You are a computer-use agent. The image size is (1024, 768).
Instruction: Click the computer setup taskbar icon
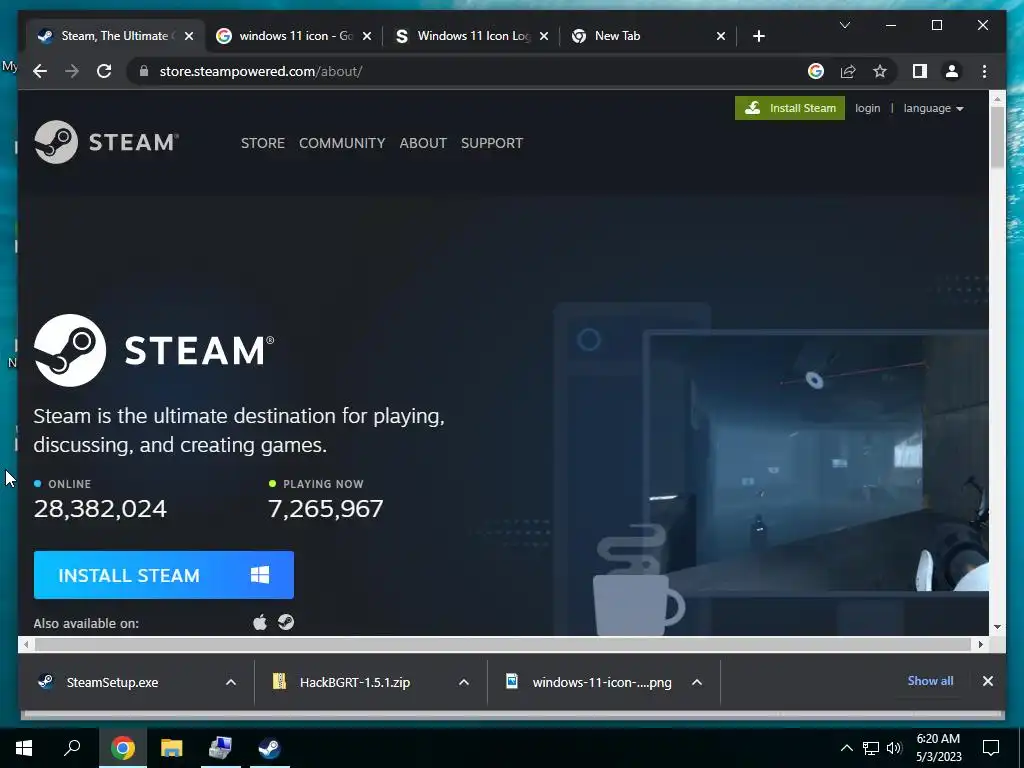[220, 748]
